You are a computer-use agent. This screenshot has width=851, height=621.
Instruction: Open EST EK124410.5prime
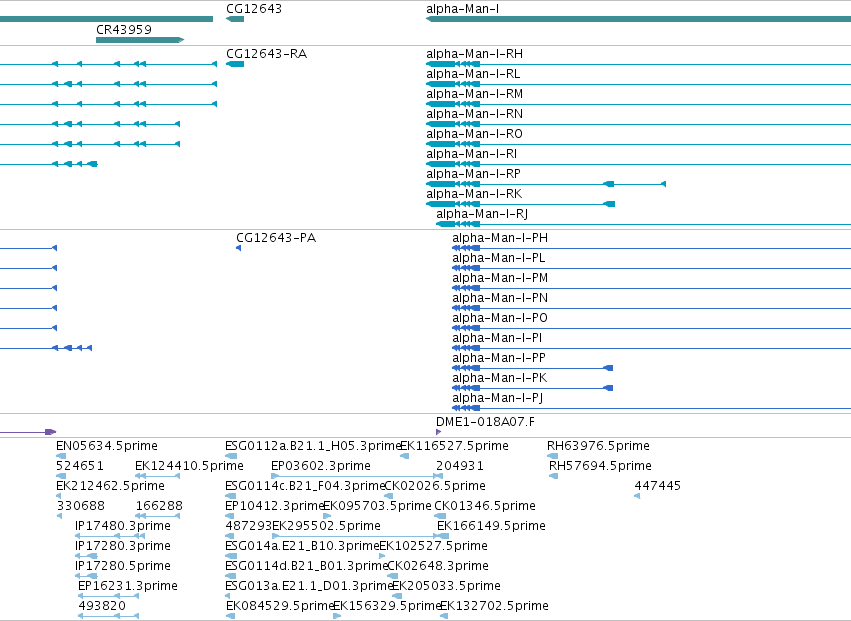(157, 476)
